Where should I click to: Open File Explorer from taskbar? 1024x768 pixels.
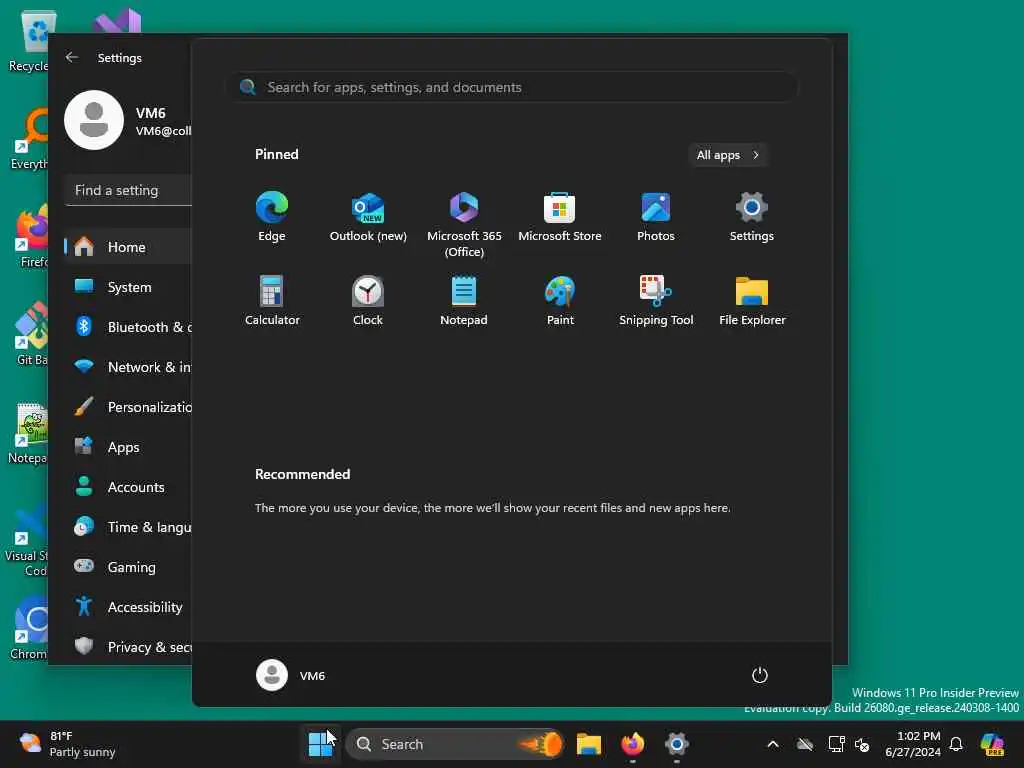coord(588,744)
